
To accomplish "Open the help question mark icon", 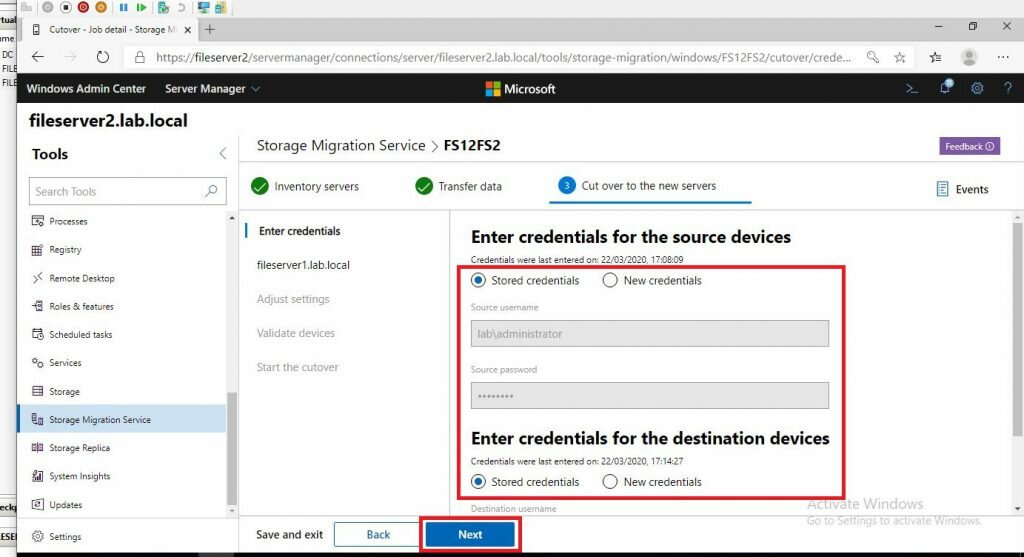I will (x=1008, y=88).
